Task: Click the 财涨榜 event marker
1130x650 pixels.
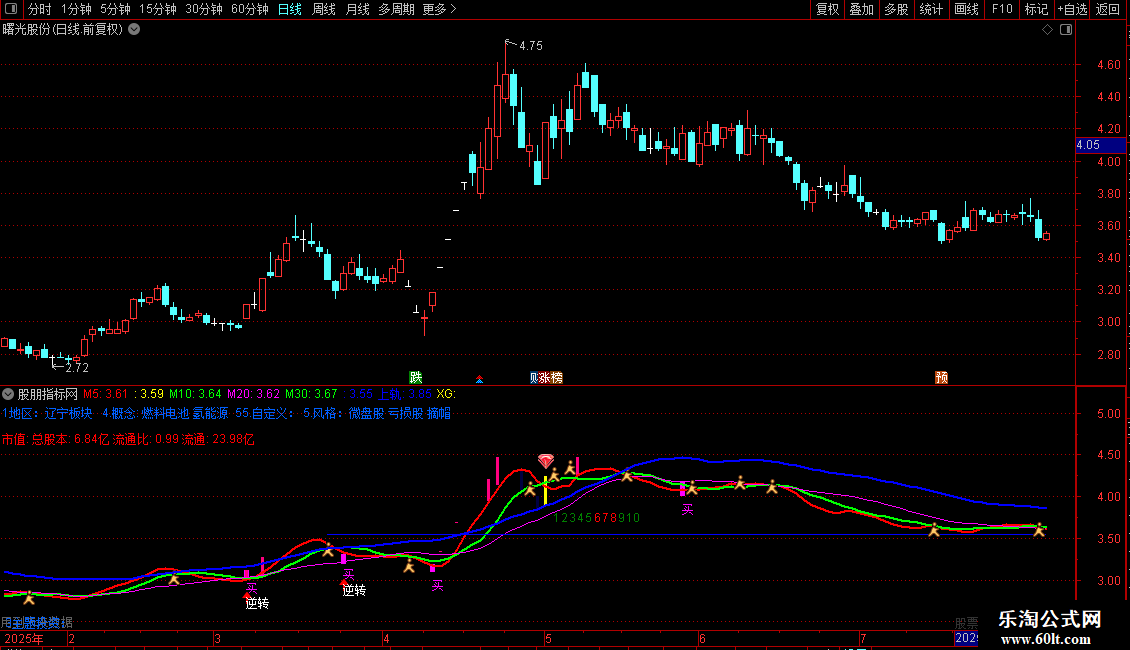Action: tap(546, 378)
